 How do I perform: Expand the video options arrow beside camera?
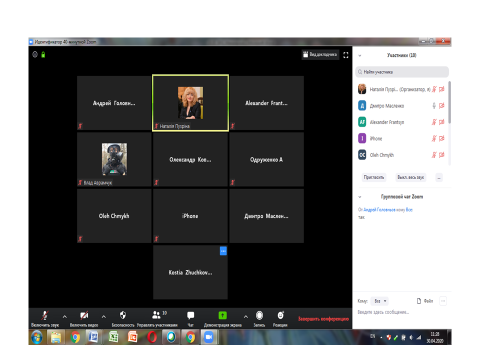[x=104, y=316]
